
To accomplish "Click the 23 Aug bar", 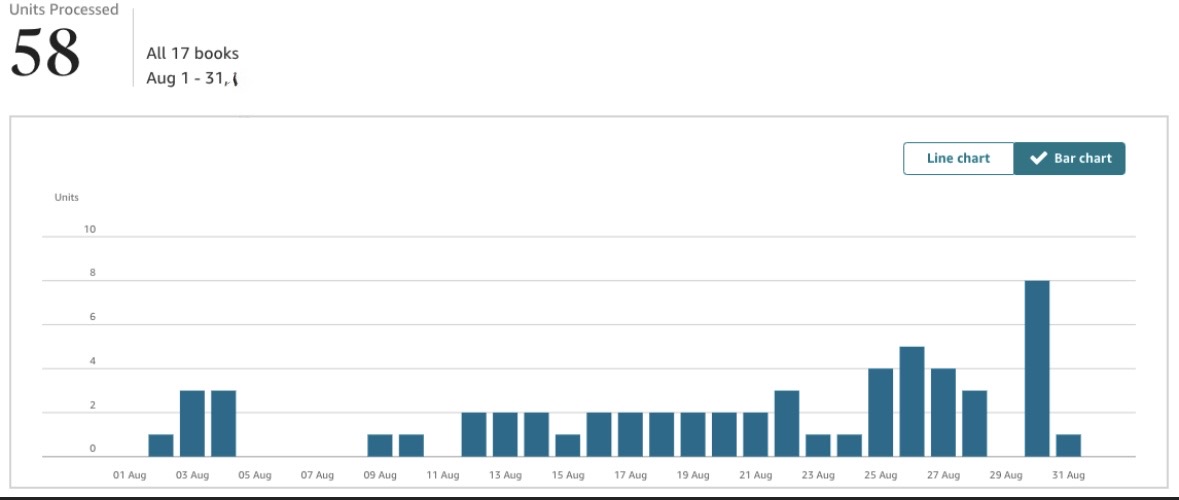I will (818, 445).
